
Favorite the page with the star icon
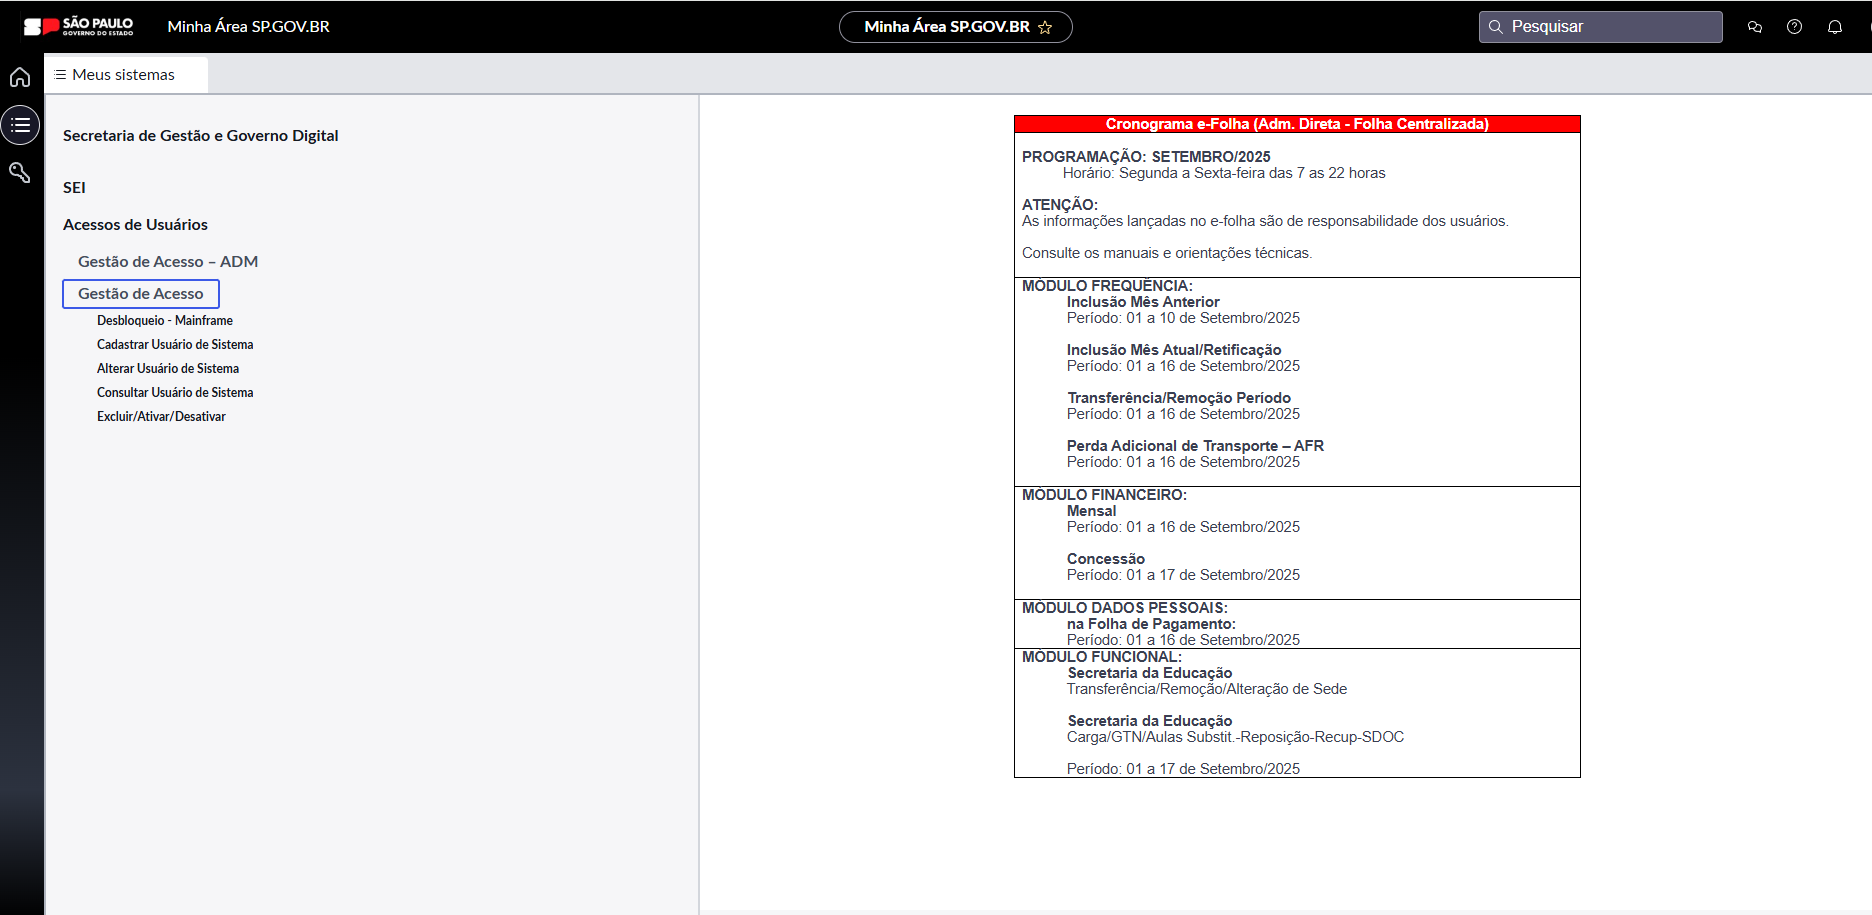coord(1045,28)
